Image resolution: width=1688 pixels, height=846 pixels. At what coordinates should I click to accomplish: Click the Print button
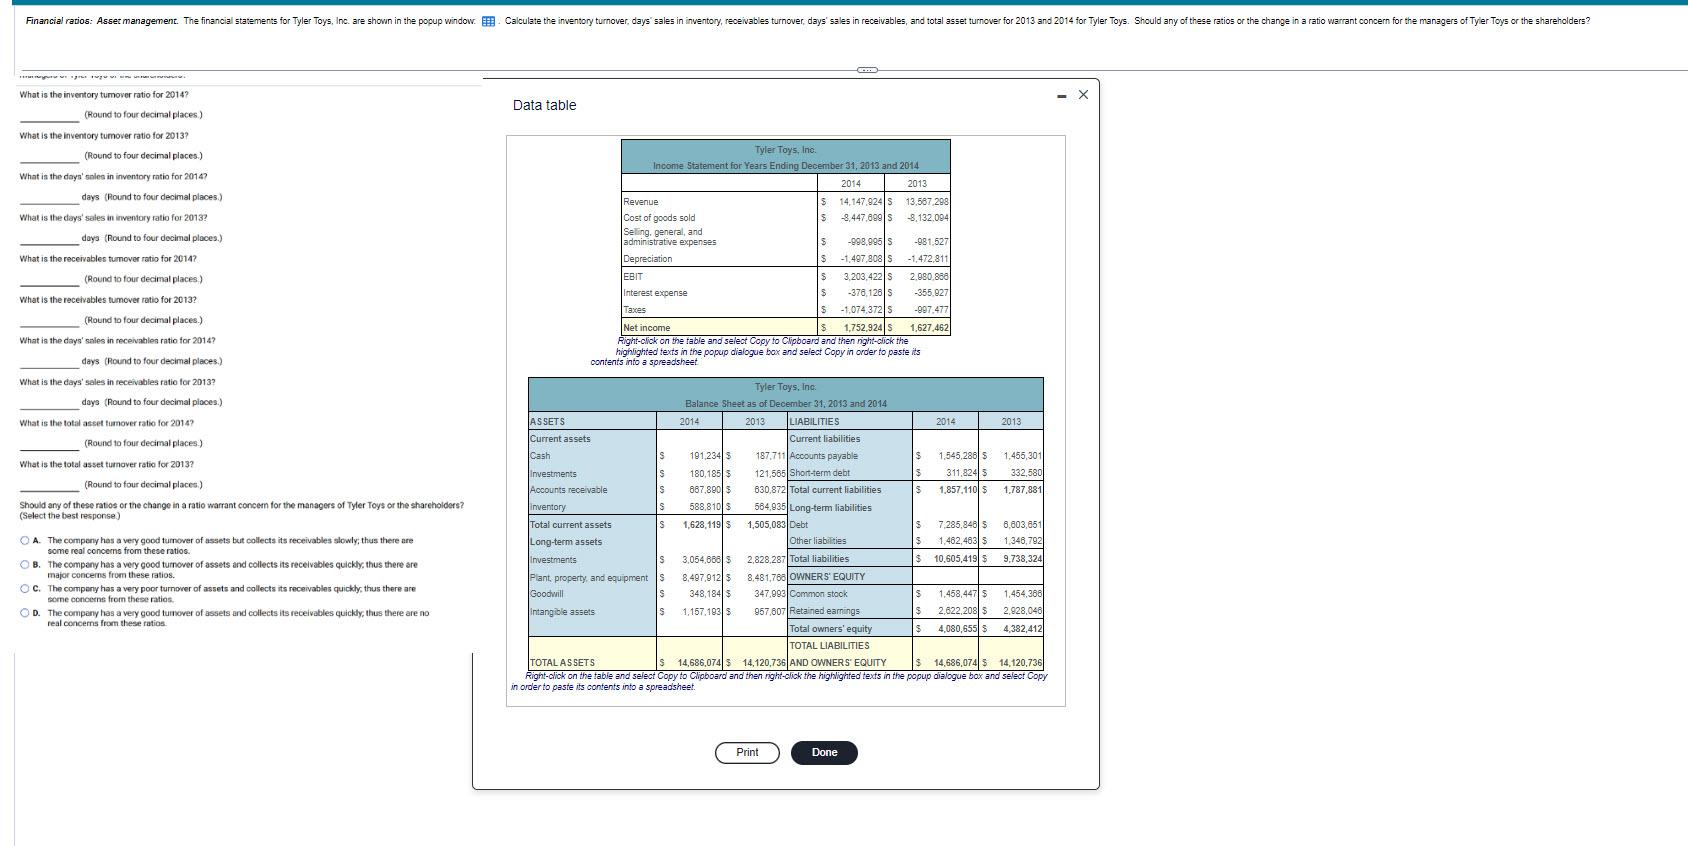(x=747, y=752)
